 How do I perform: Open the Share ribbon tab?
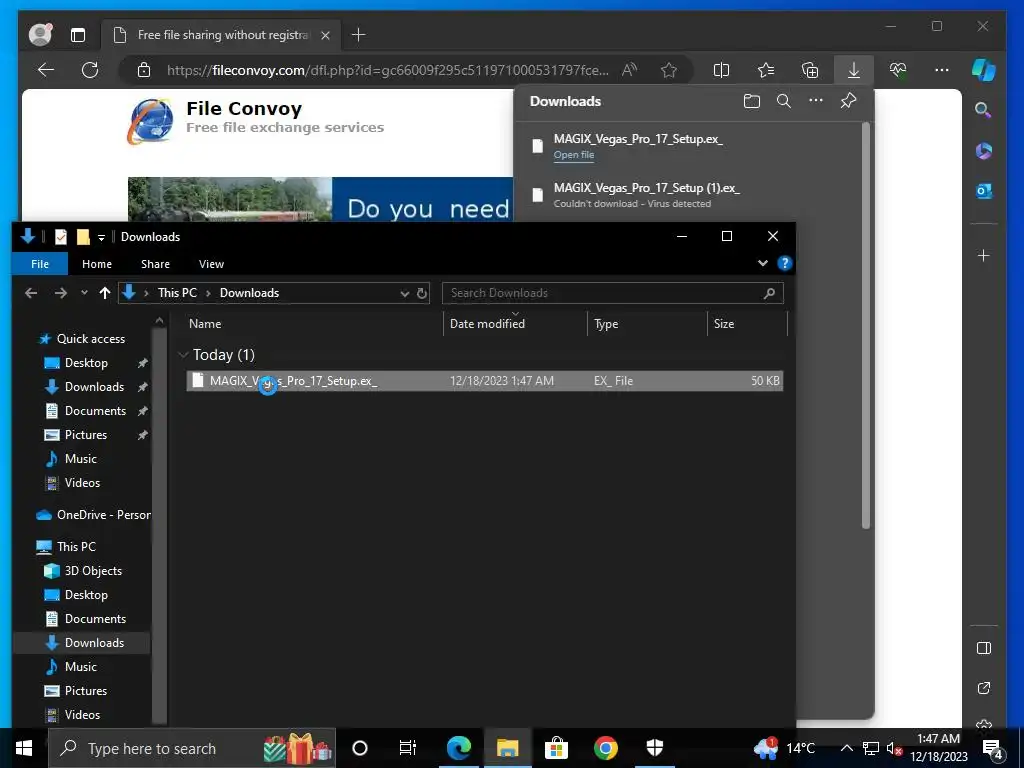point(155,264)
